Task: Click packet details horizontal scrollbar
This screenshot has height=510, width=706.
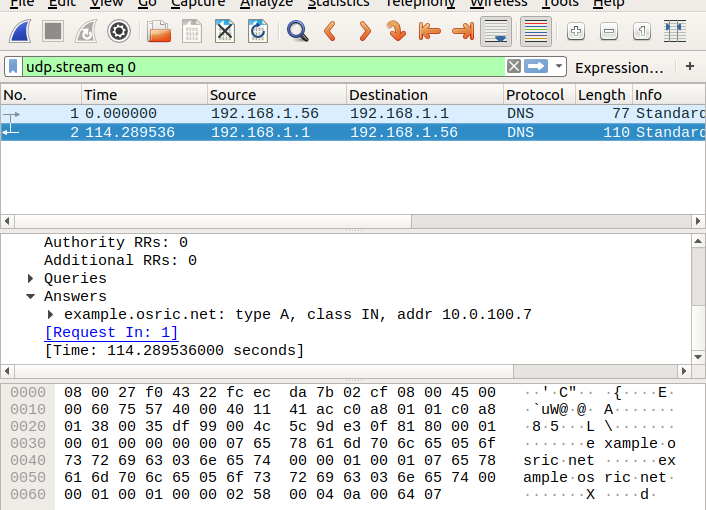Action: click(264, 371)
